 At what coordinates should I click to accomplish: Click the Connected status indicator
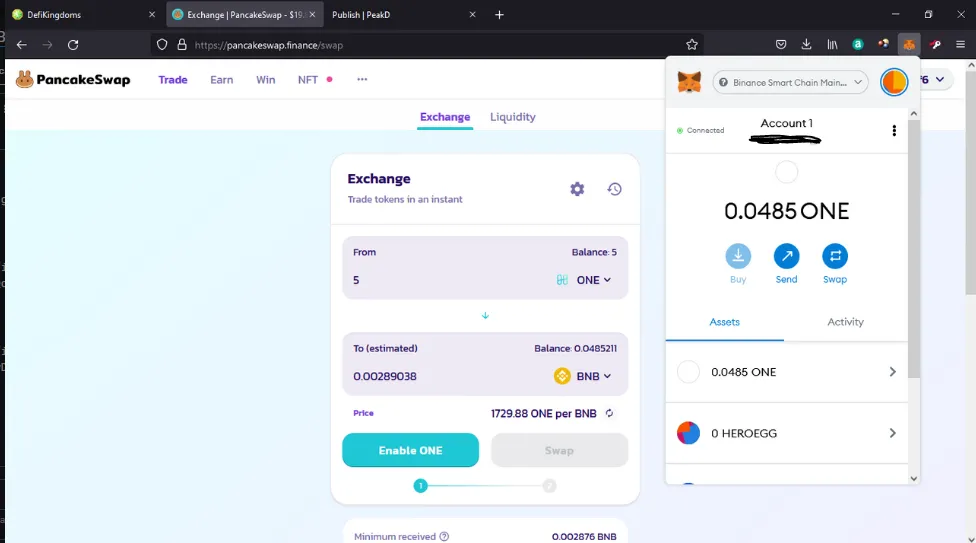point(700,130)
